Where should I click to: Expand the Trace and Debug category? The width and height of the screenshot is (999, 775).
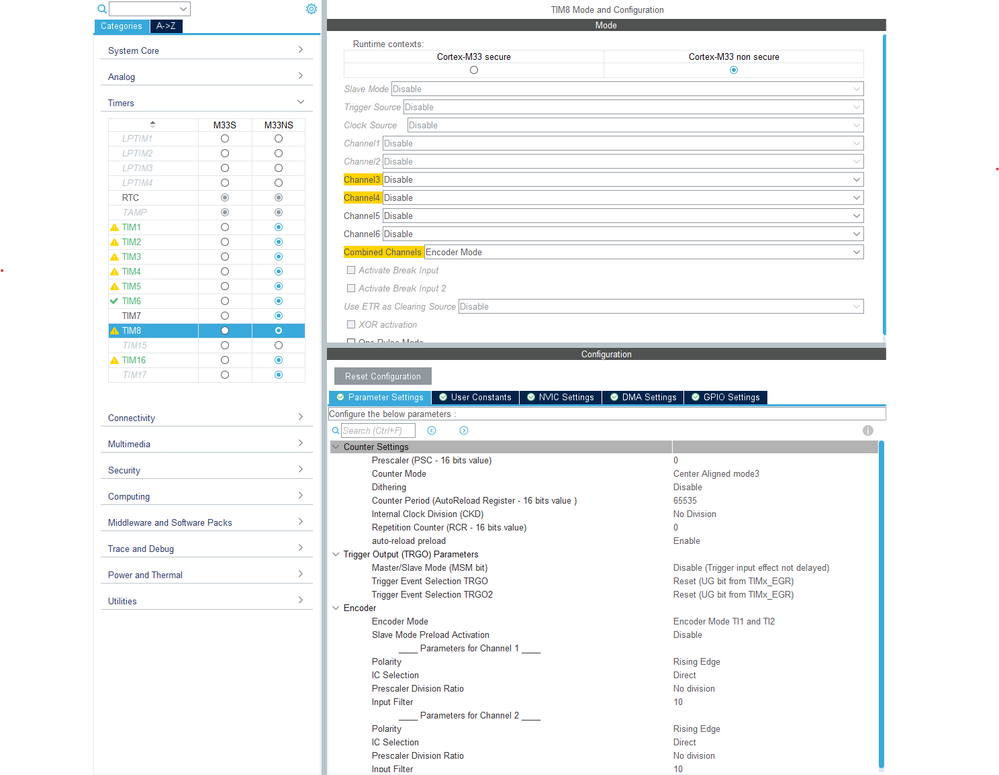pos(206,549)
